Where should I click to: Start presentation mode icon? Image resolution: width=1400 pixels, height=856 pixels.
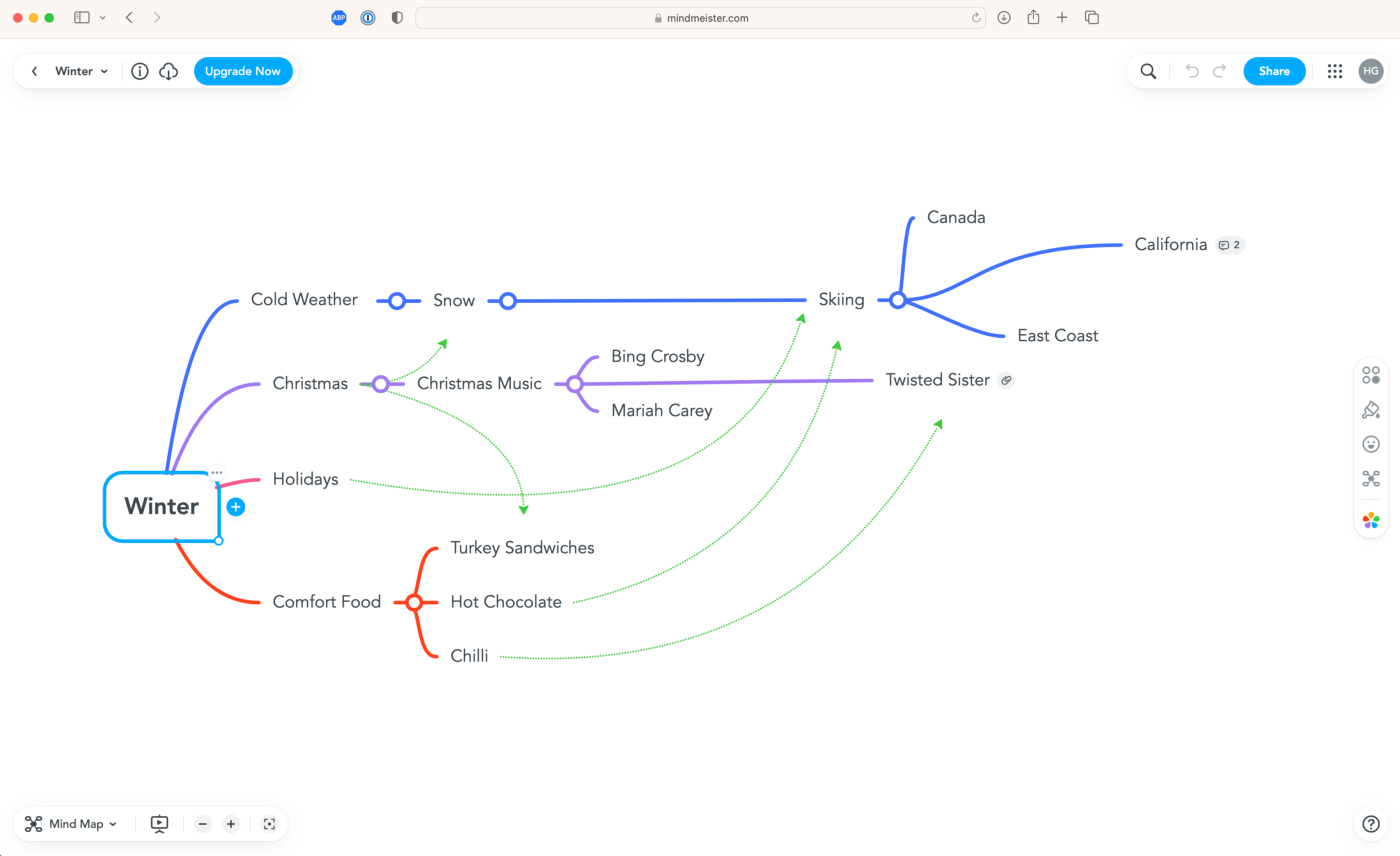point(160,824)
